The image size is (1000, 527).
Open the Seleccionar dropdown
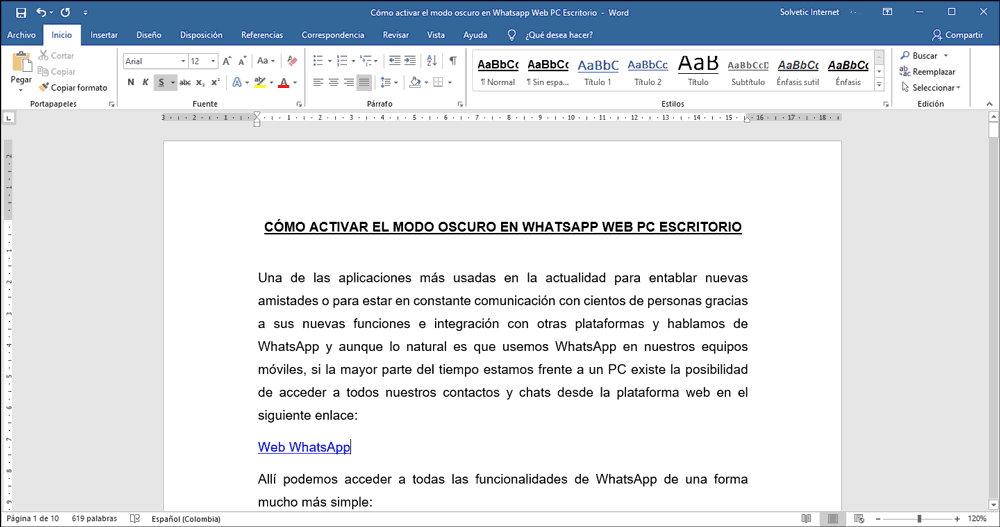tap(930, 87)
